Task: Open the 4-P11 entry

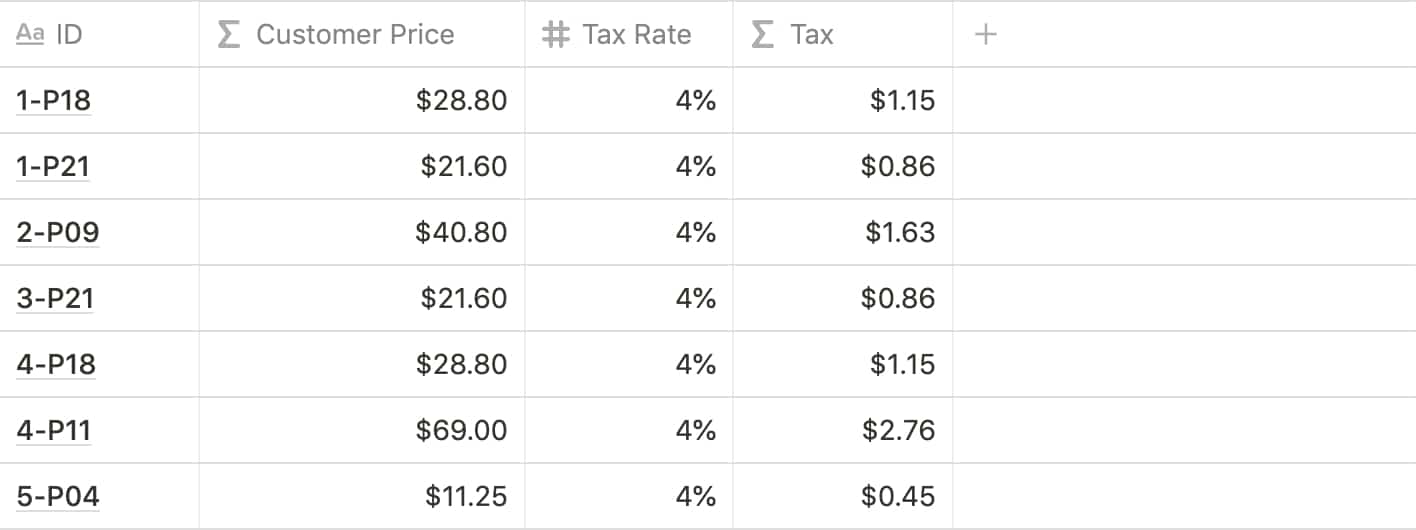Action: click(x=54, y=430)
